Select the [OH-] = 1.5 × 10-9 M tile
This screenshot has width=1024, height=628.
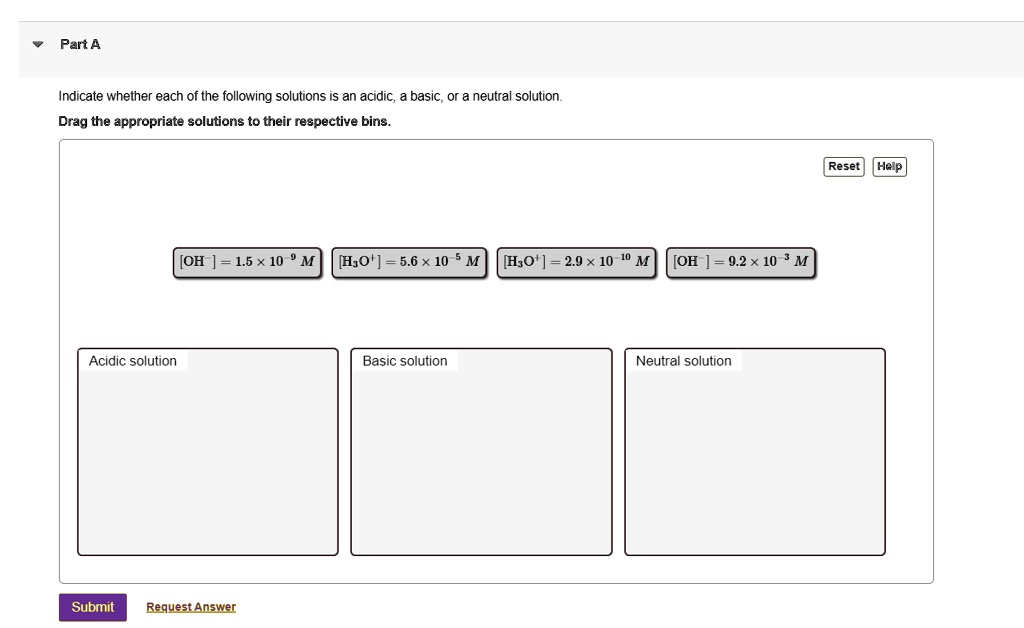coord(247,260)
